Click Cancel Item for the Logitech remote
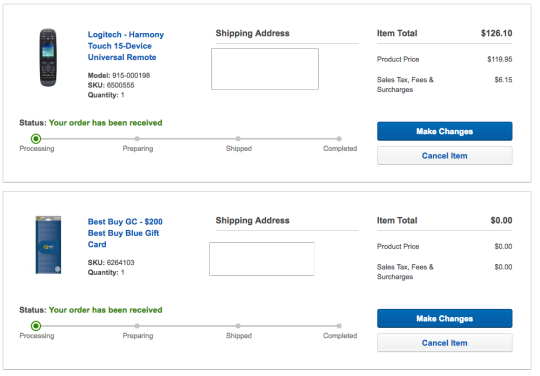This screenshot has height=376, width=540. pyautogui.click(x=445, y=156)
